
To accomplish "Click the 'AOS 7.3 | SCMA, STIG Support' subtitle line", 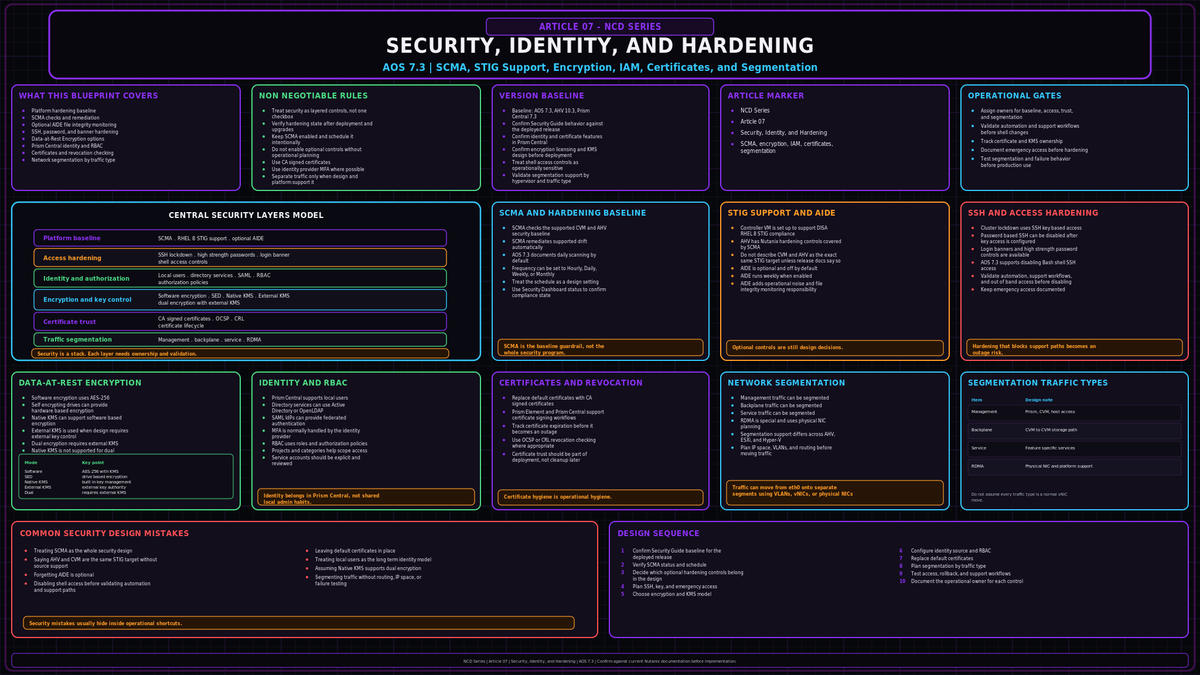I will (x=600, y=67).
